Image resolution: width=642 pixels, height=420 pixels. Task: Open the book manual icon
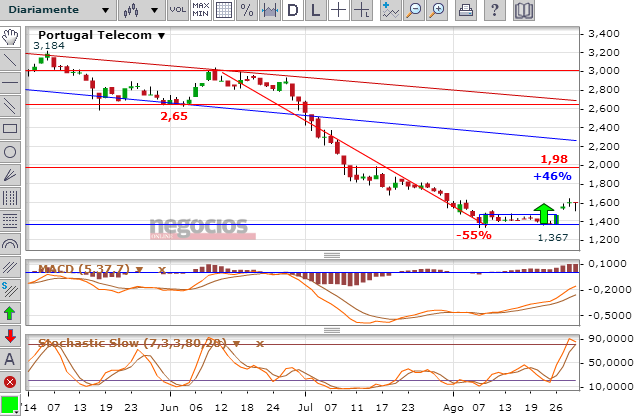[524, 10]
